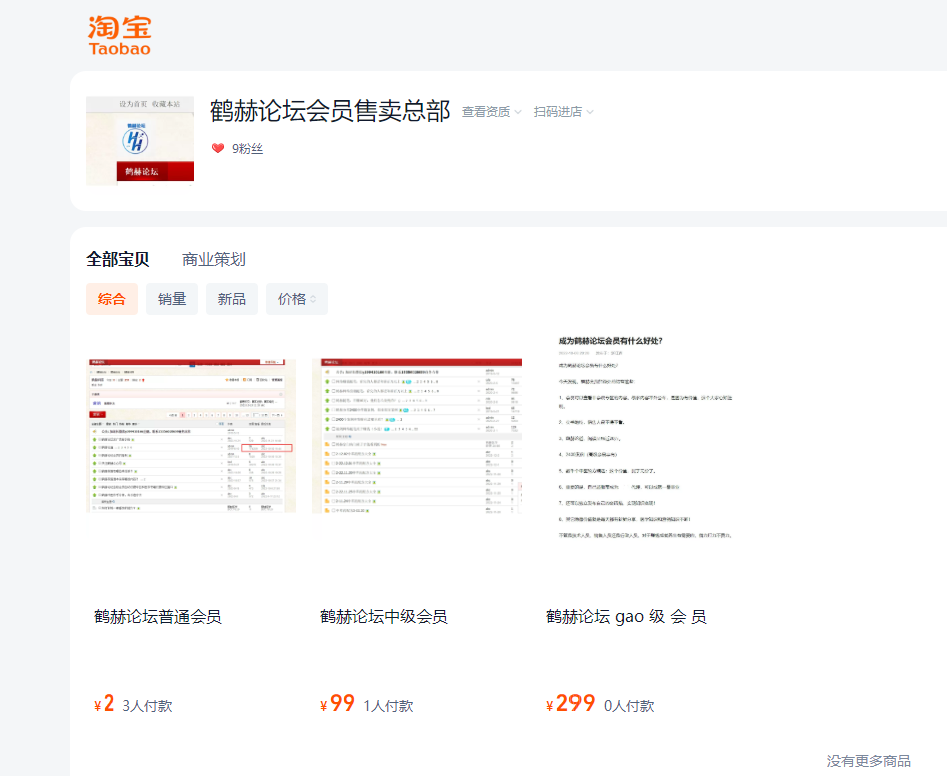
Task: Open the gao 级会员 product image
Action: [643, 440]
